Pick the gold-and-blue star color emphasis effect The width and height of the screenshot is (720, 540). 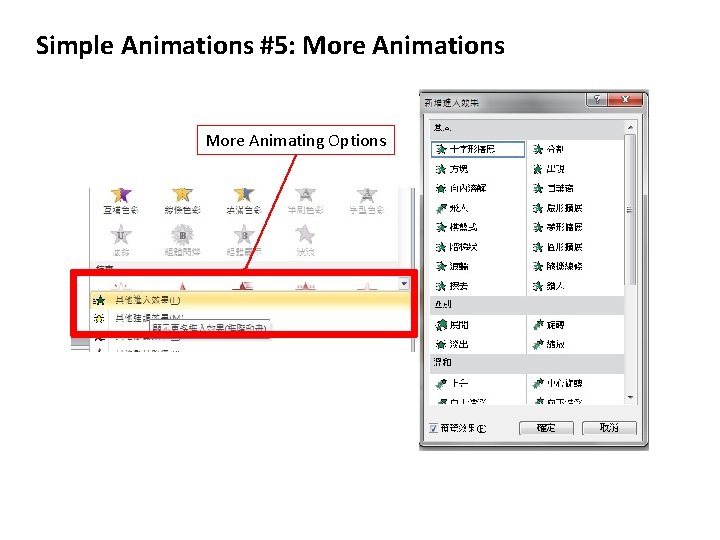point(244,201)
